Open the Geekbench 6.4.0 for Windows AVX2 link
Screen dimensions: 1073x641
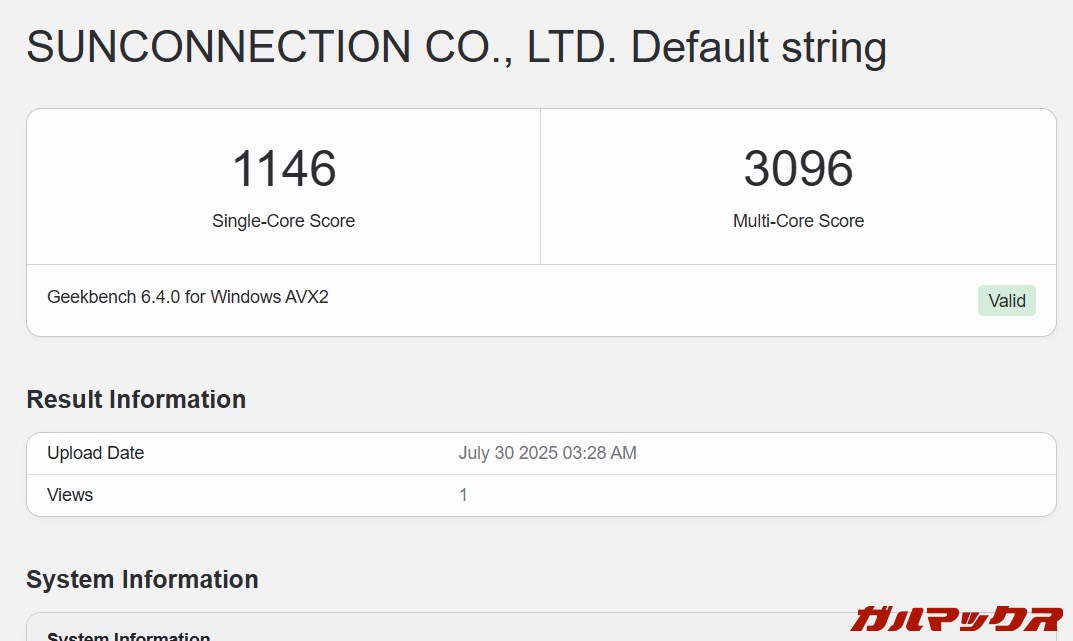click(188, 296)
